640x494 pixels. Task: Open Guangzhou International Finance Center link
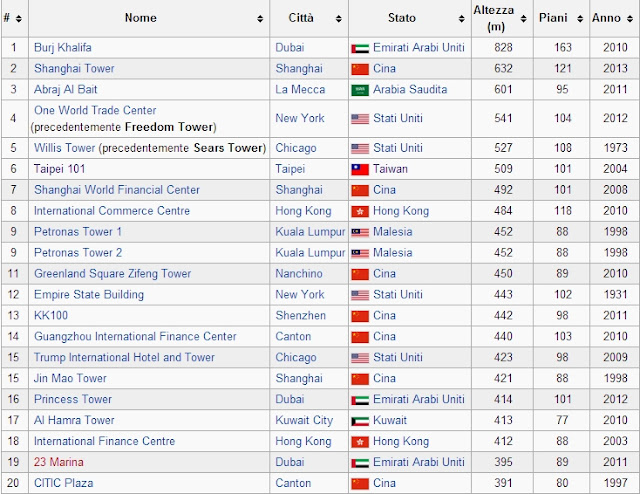tap(135, 337)
